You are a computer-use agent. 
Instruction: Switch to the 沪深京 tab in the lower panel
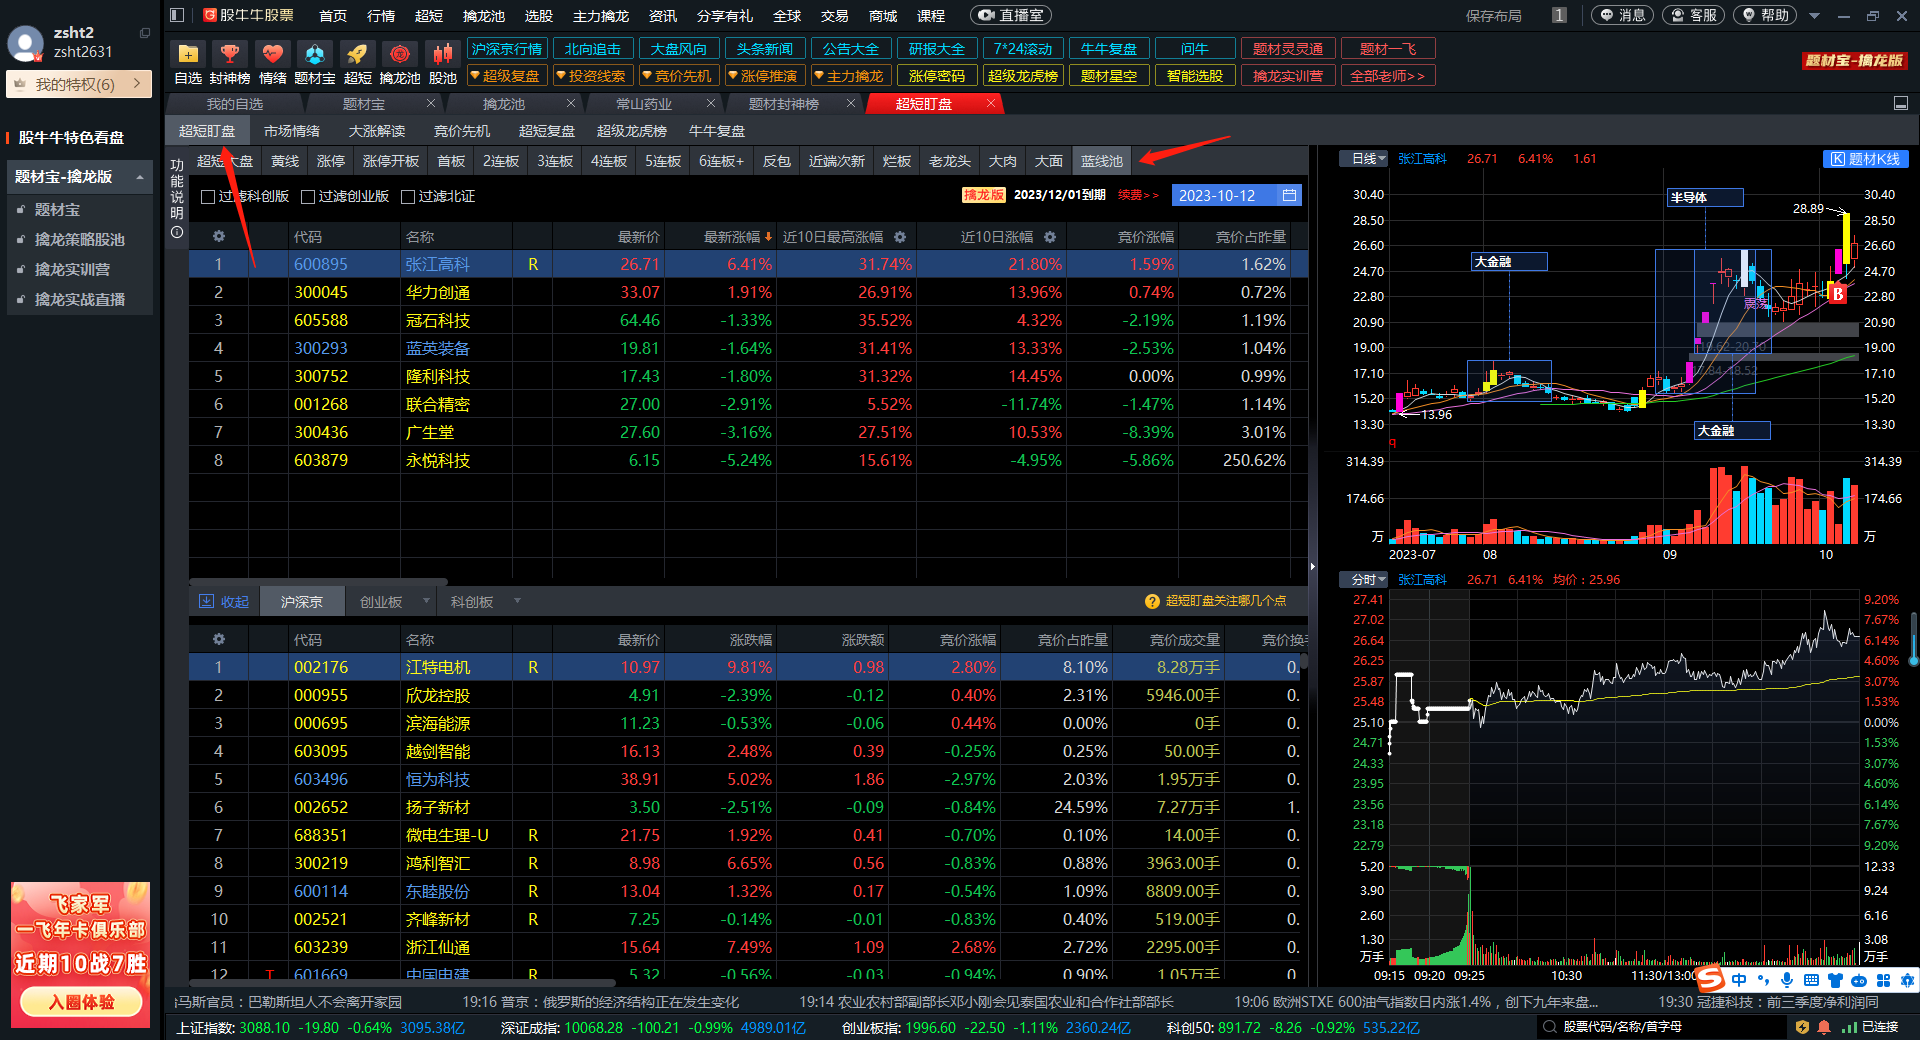(x=301, y=602)
